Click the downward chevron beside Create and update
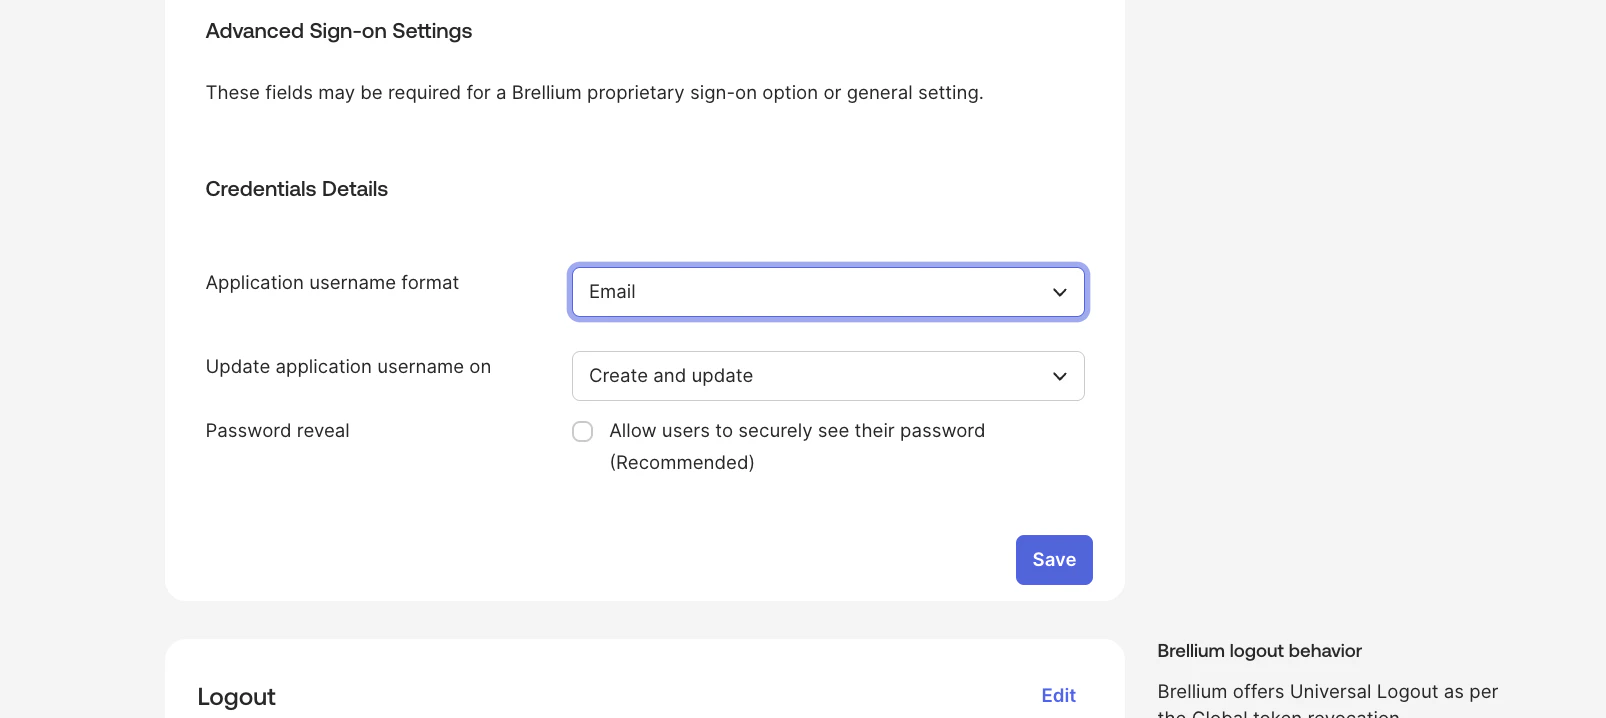The width and height of the screenshot is (1606, 718). (1059, 376)
